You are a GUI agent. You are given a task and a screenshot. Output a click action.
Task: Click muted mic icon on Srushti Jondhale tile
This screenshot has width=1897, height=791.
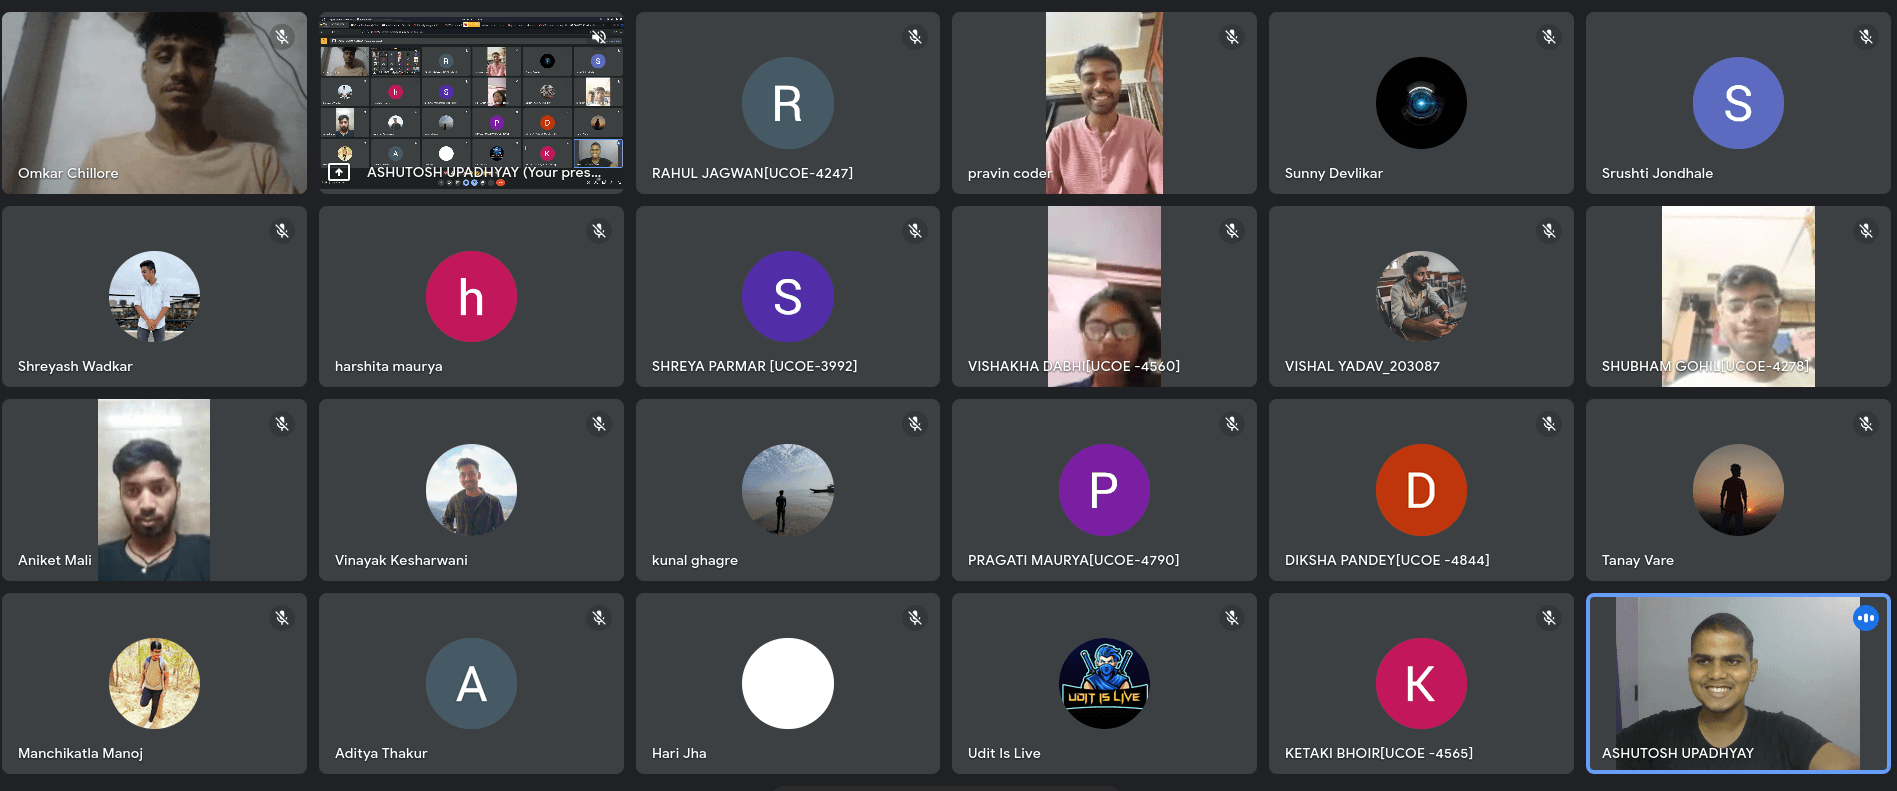(x=1866, y=37)
